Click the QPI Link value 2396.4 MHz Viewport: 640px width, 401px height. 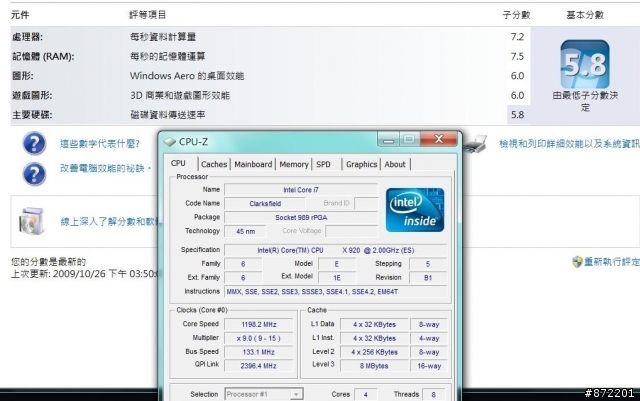click(259, 366)
